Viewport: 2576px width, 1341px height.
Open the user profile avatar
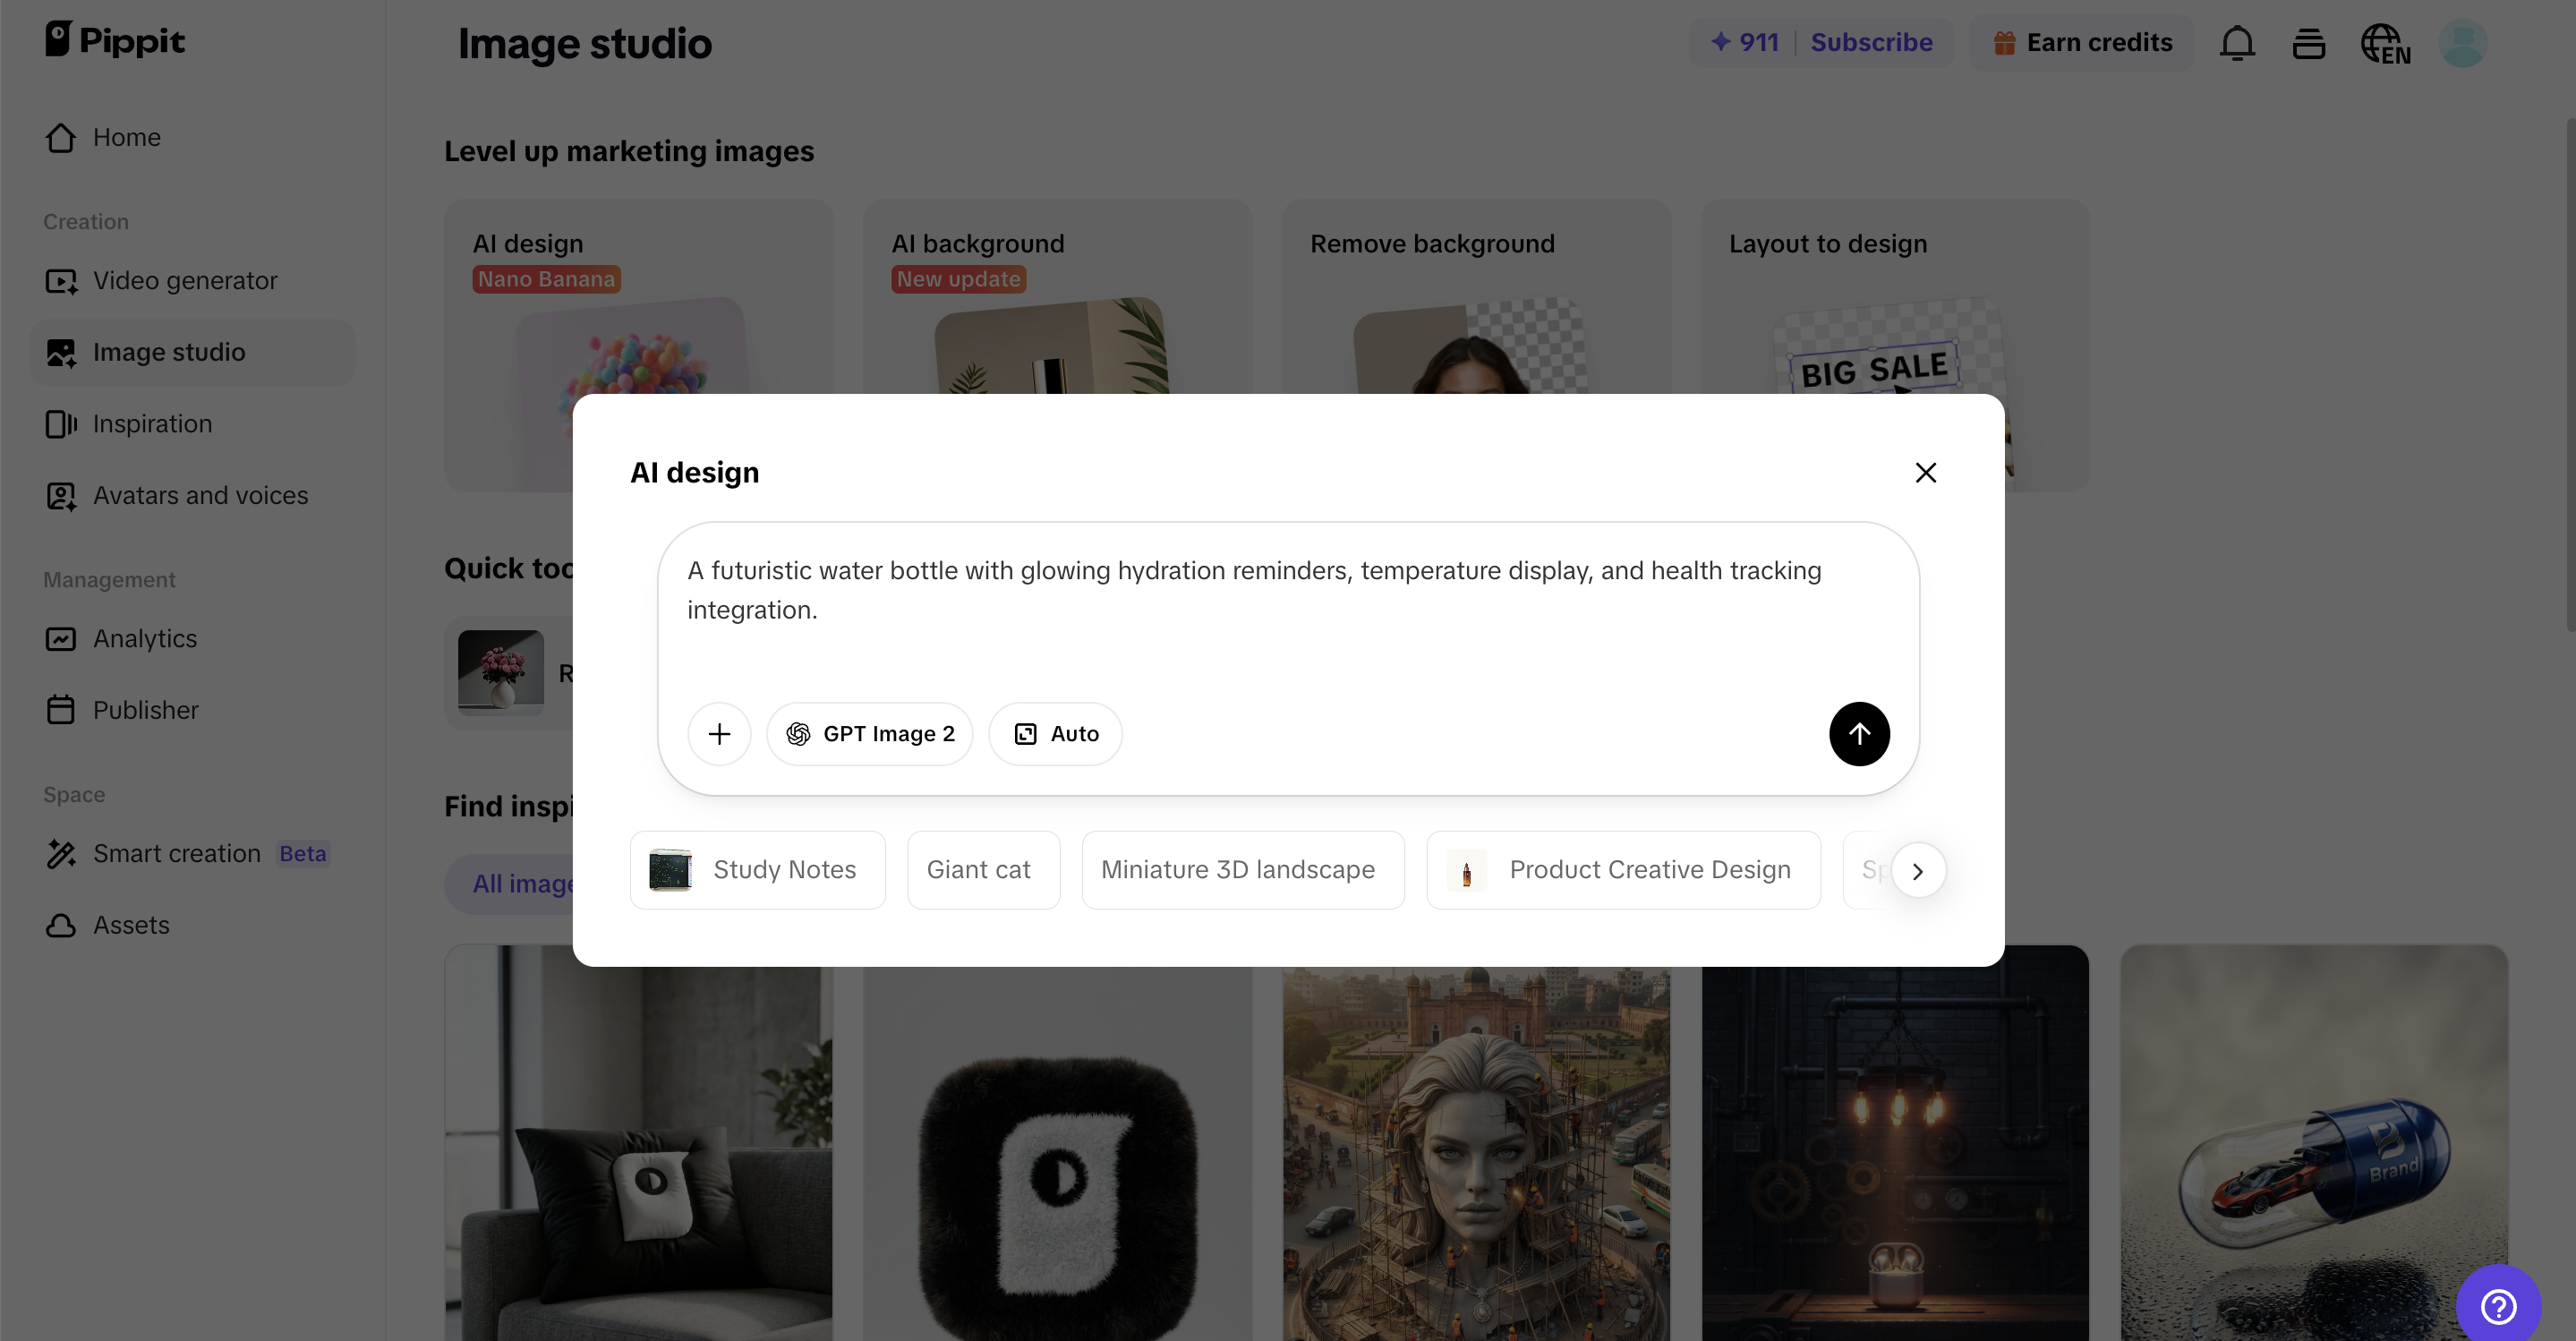[x=2462, y=43]
